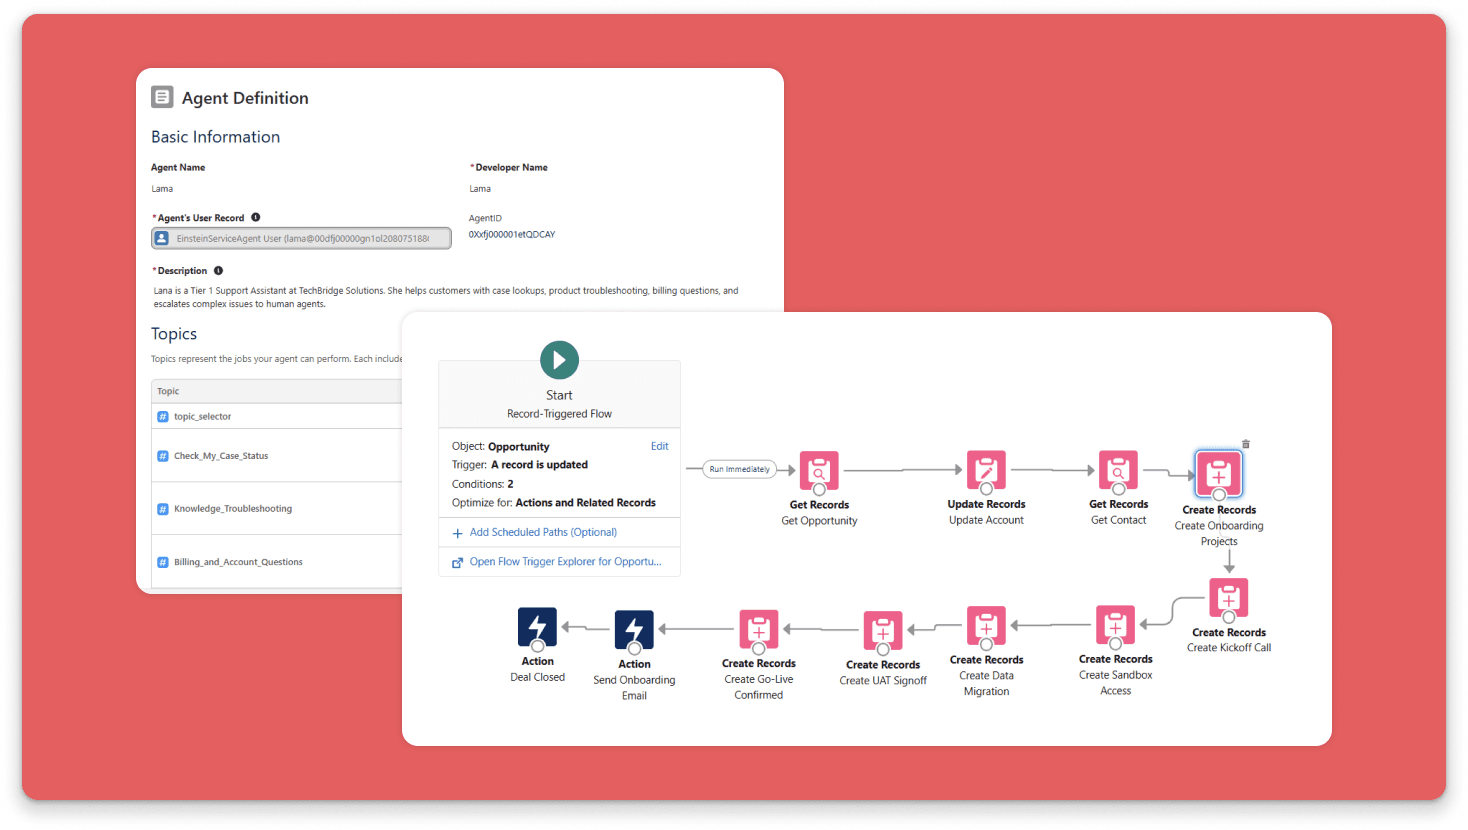Image resolution: width=1468 pixels, height=830 pixels.
Task: Open Flow Trigger Explorer for Opportunity
Action: 559,561
